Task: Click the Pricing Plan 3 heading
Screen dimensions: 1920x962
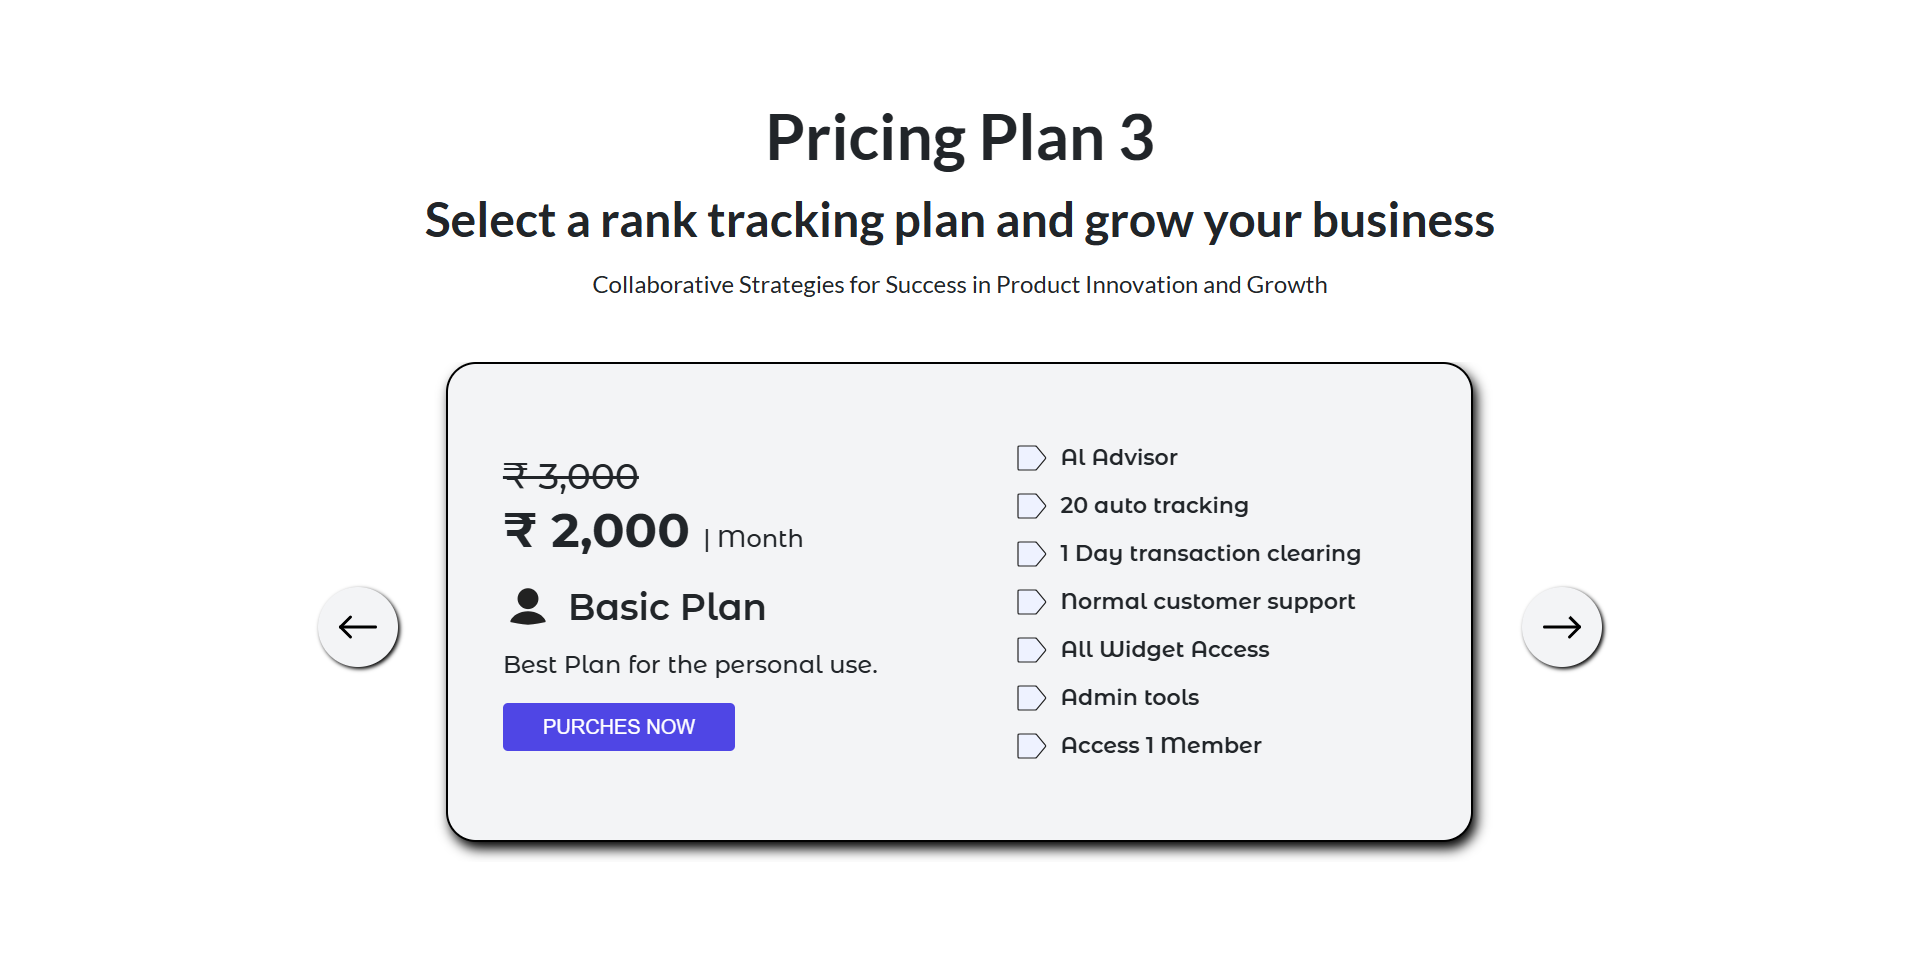Action: pos(960,137)
